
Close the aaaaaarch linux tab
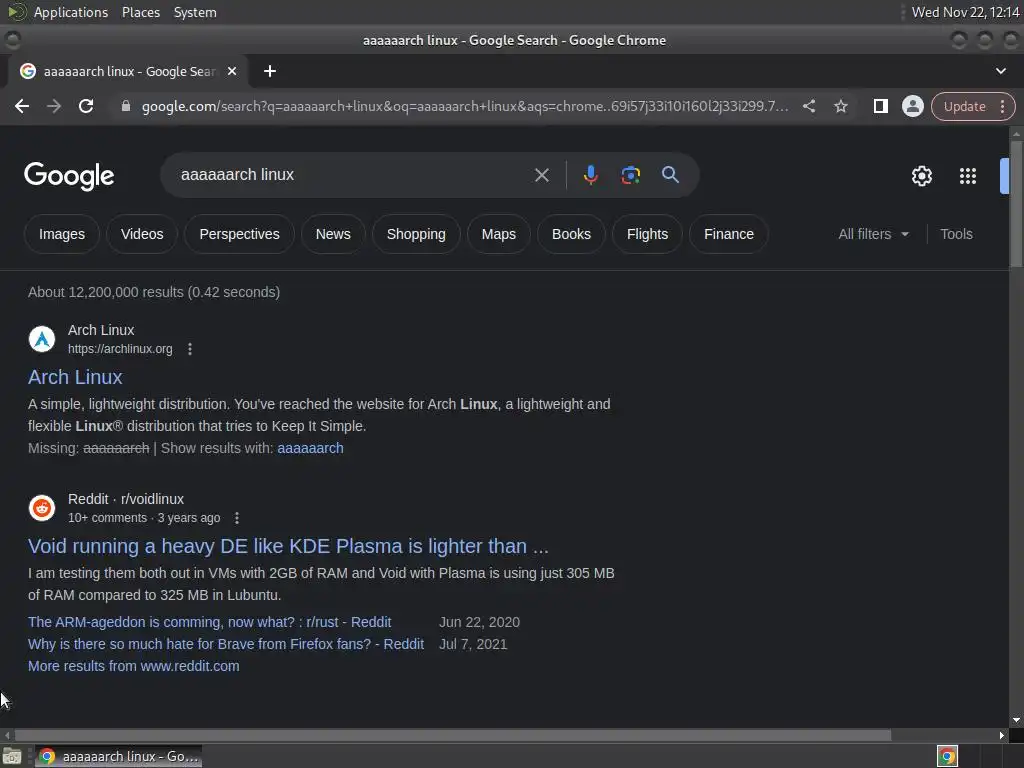coord(232,71)
